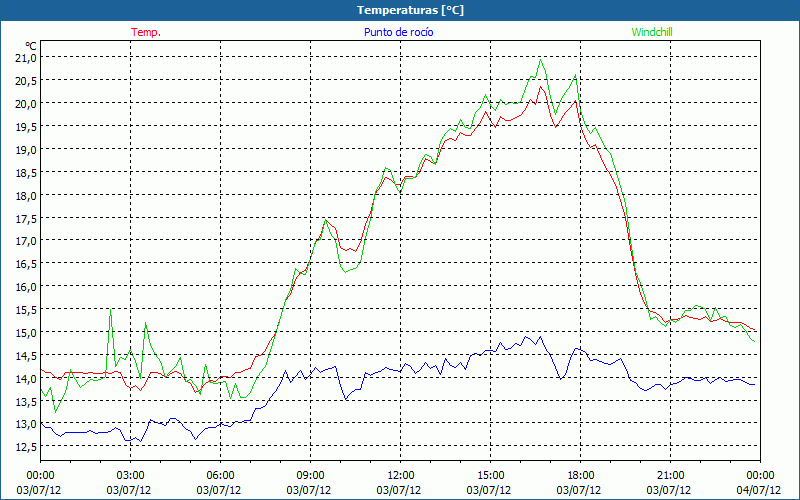This screenshot has height=500, width=800.
Task: Click the '19,5' y-axis value
Action: coord(26,127)
